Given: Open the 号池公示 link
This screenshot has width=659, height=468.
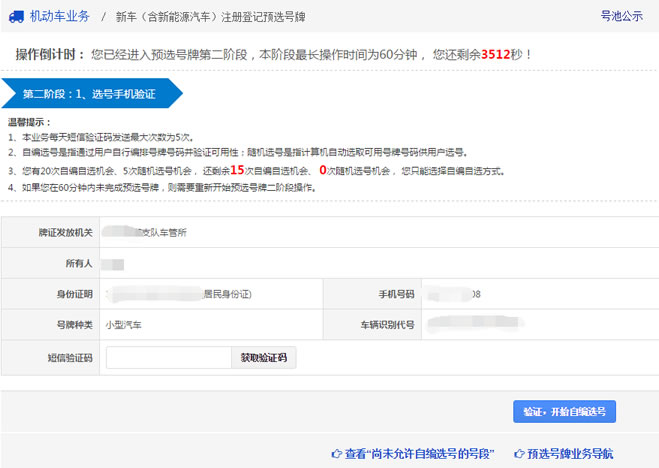Looking at the screenshot, I should tap(621, 16).
